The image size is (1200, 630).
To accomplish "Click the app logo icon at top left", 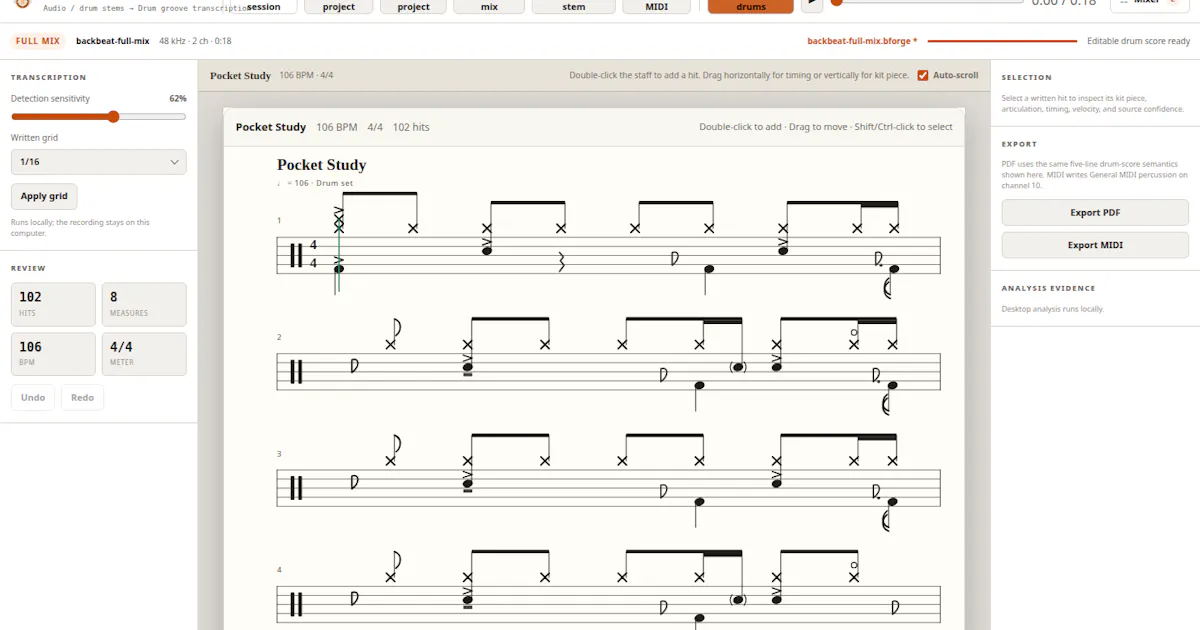I will tap(22, 4).
